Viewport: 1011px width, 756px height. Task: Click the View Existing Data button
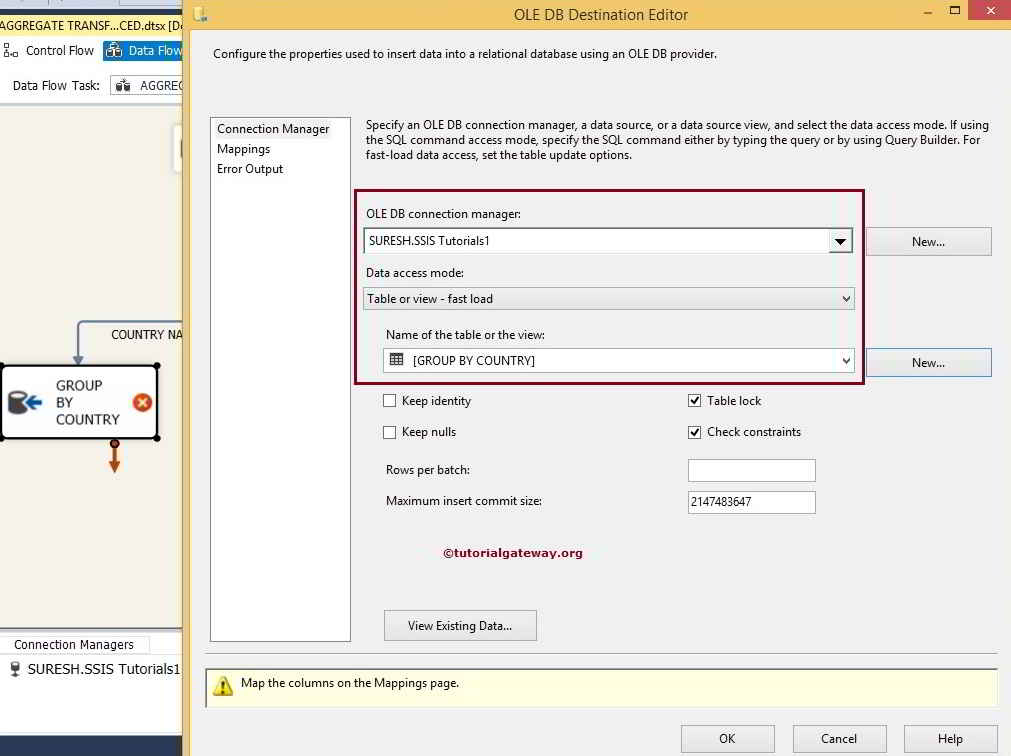[x=460, y=625]
